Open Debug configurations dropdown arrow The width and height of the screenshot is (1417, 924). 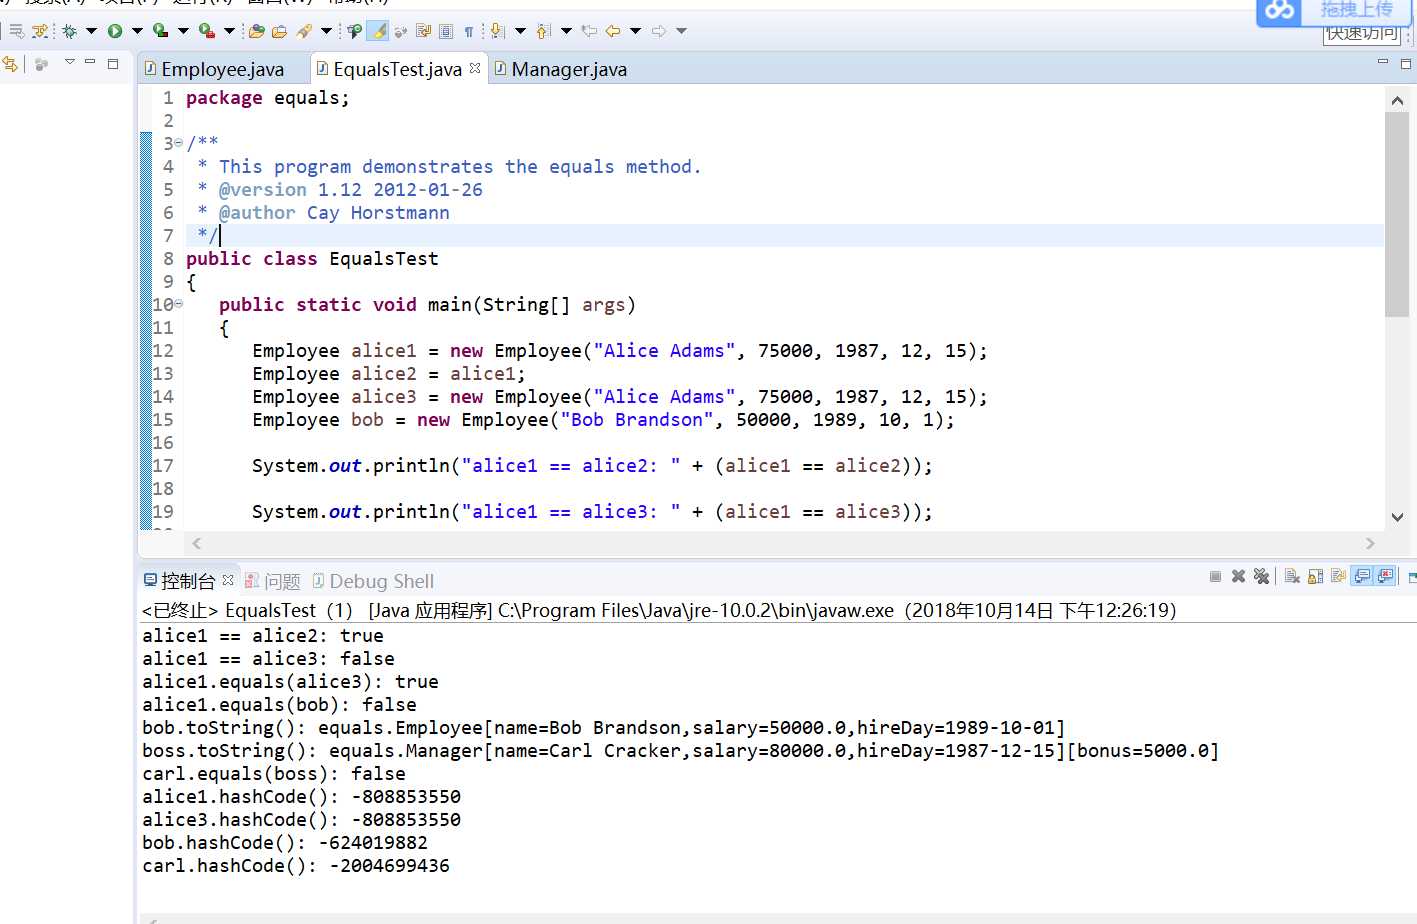[91, 31]
